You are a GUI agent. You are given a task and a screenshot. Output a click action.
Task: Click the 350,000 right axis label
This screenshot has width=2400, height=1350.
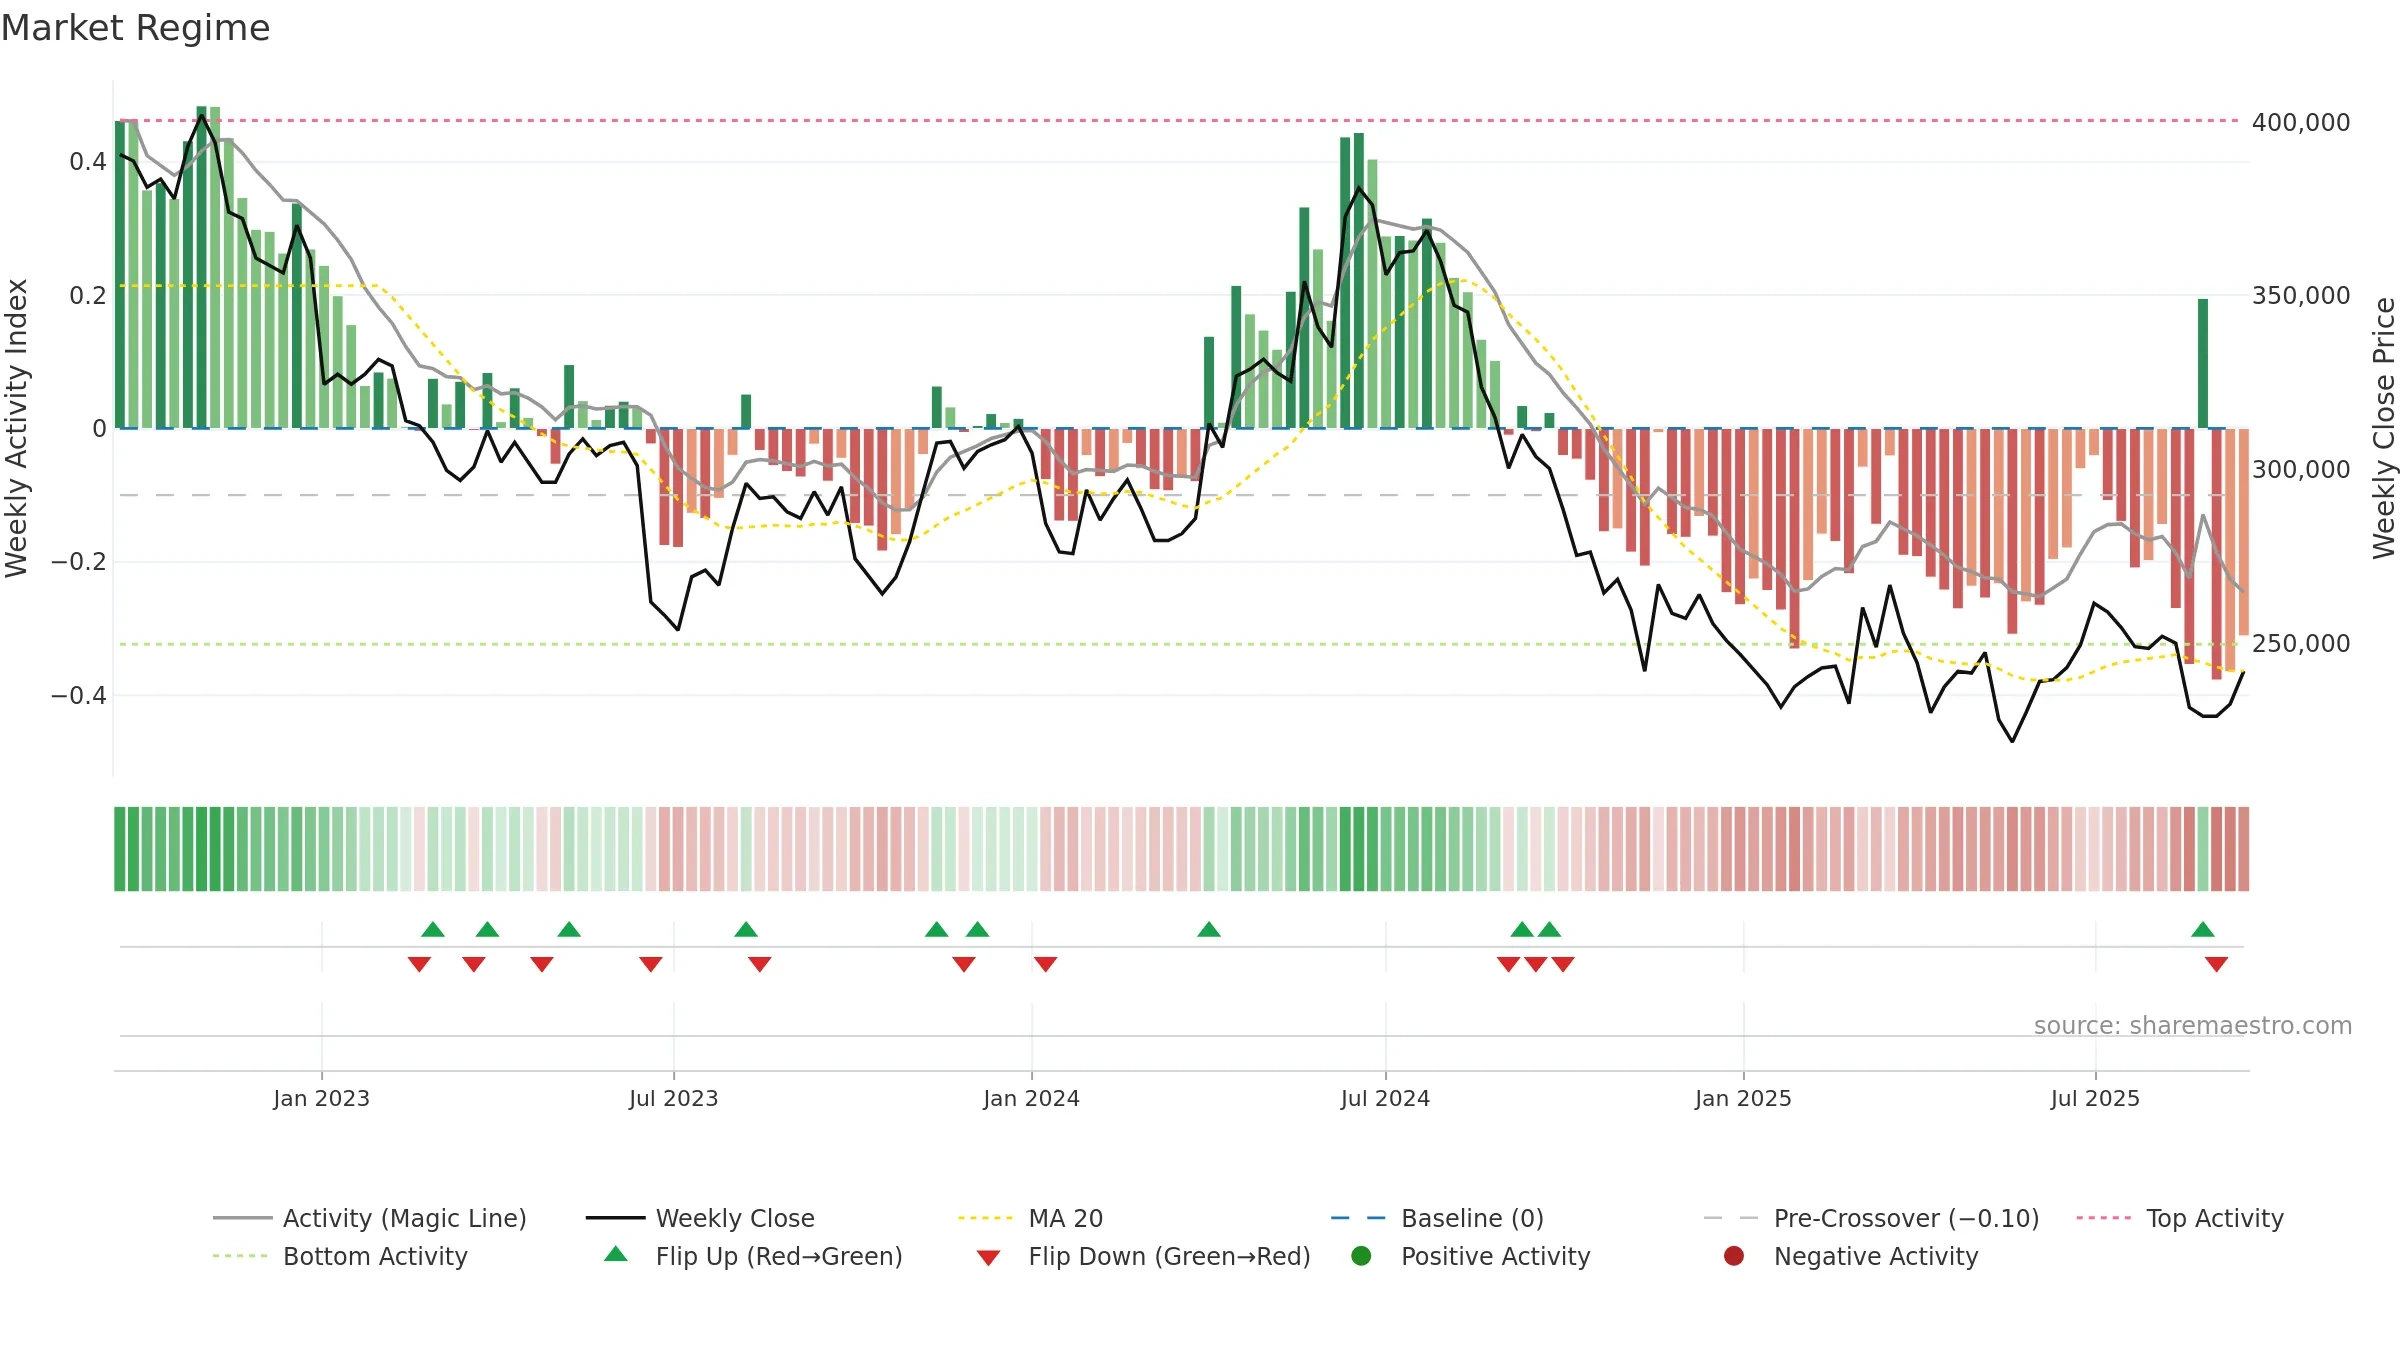coord(2301,296)
